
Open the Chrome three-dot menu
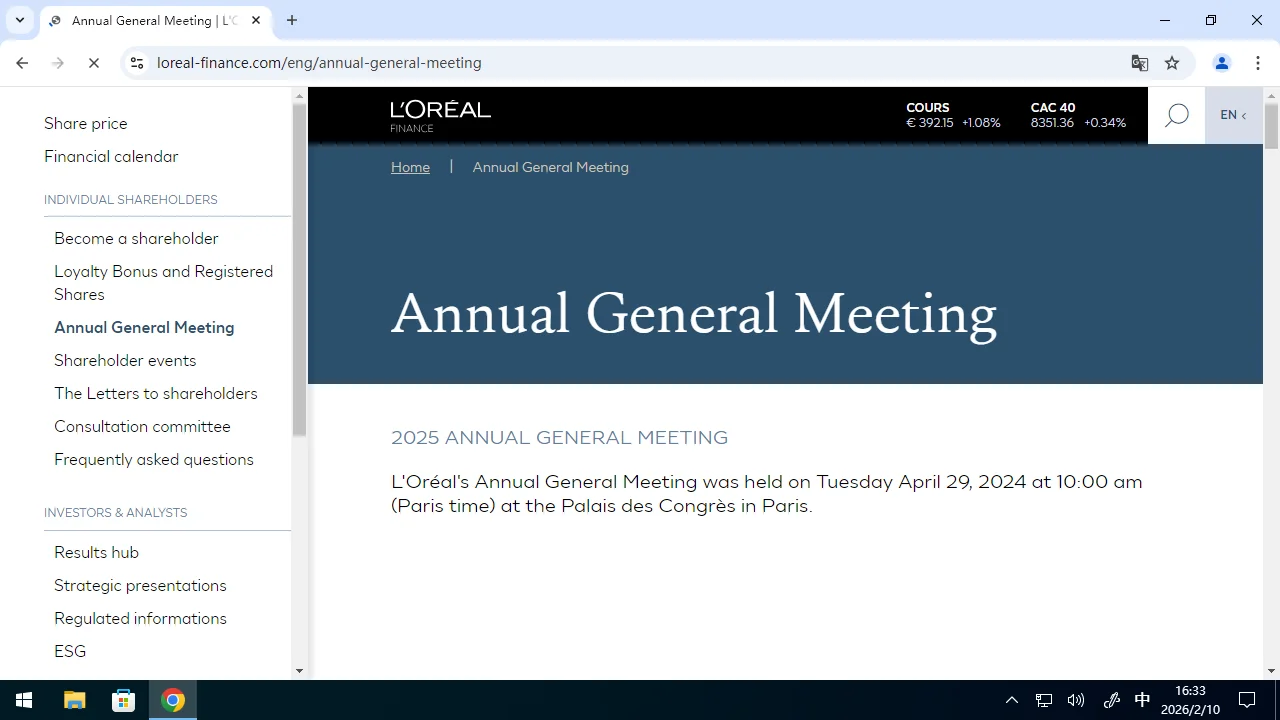click(1258, 62)
